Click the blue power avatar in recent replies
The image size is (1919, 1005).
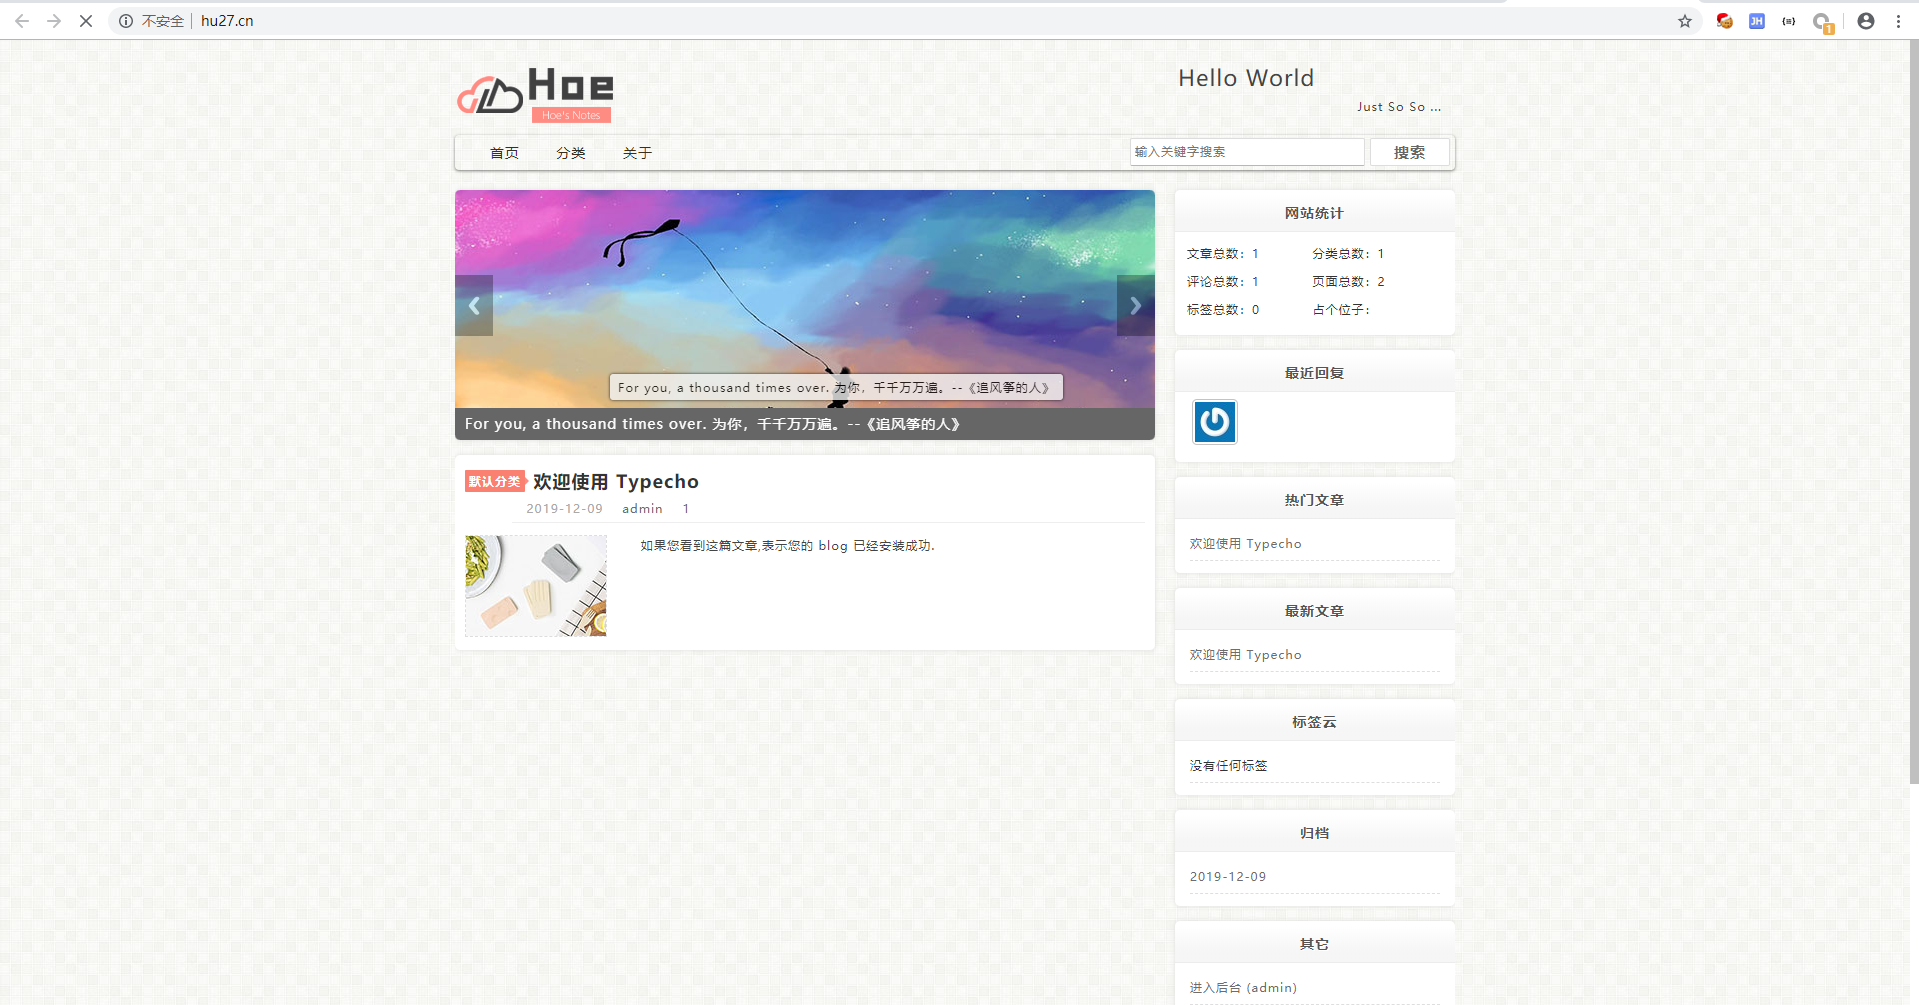click(x=1214, y=422)
